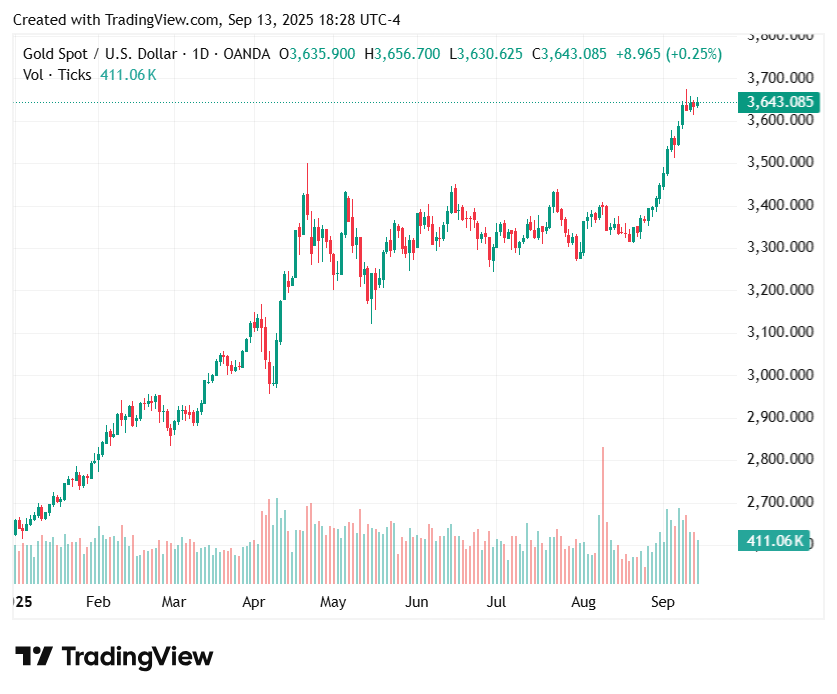Click the Feb label on the time axis

[x=98, y=602]
